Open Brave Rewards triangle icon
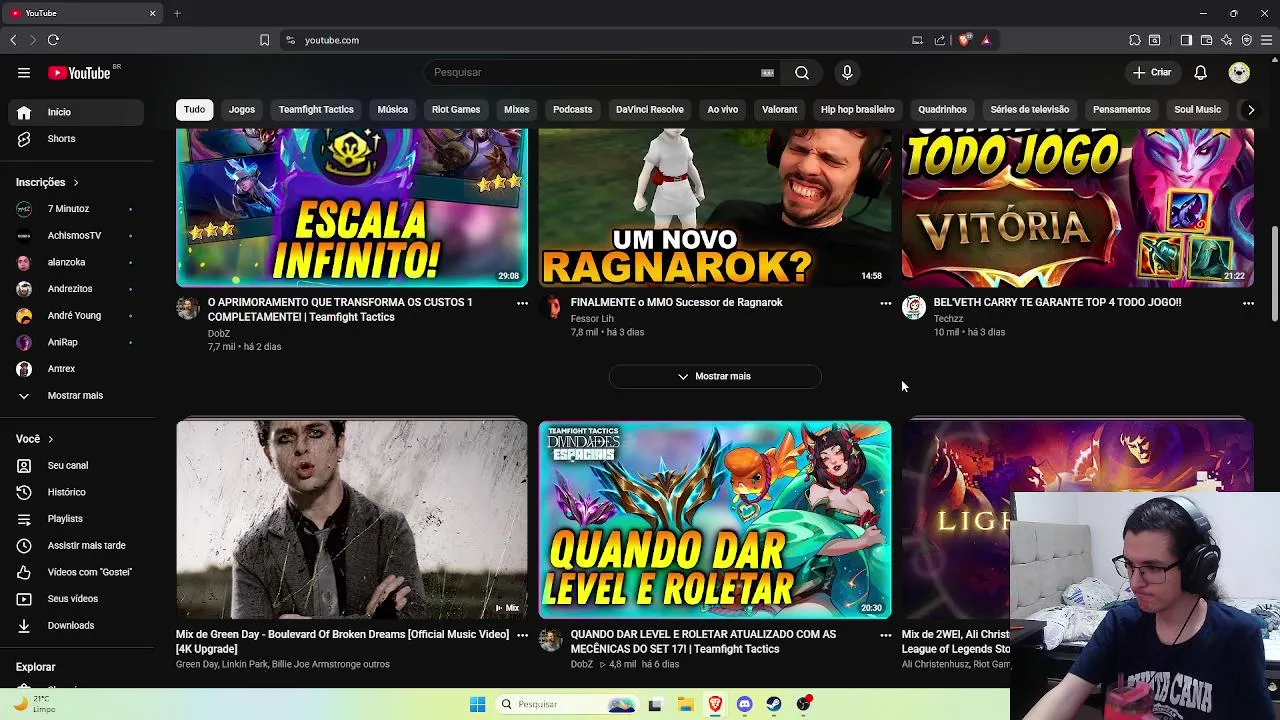Viewport: 1280px width, 720px height. [x=986, y=40]
